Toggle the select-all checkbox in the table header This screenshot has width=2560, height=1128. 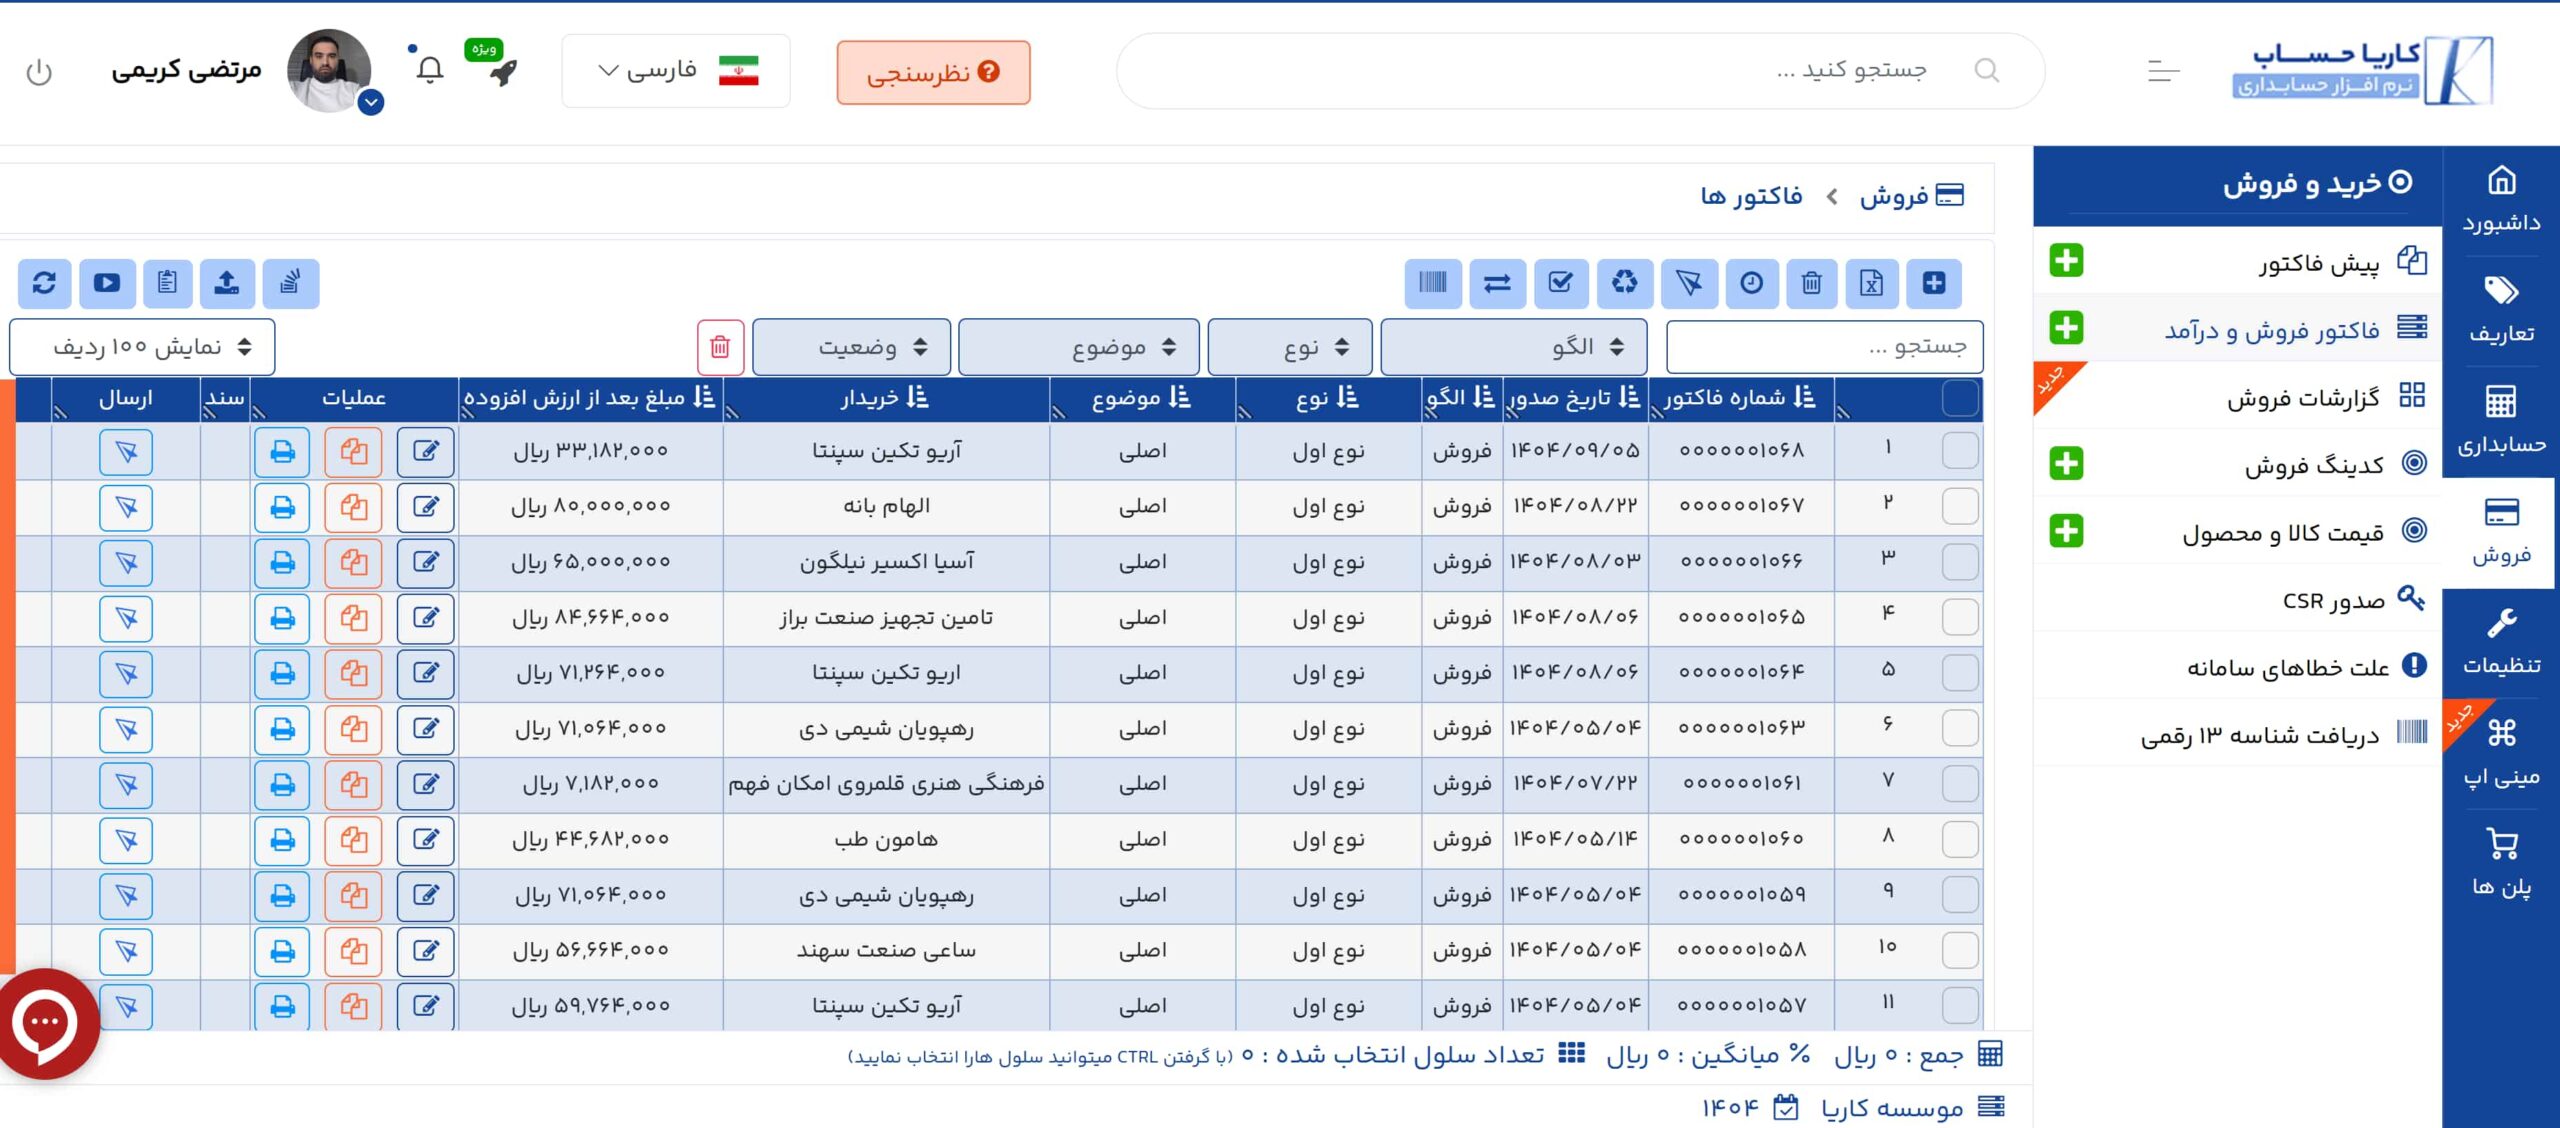1960,397
